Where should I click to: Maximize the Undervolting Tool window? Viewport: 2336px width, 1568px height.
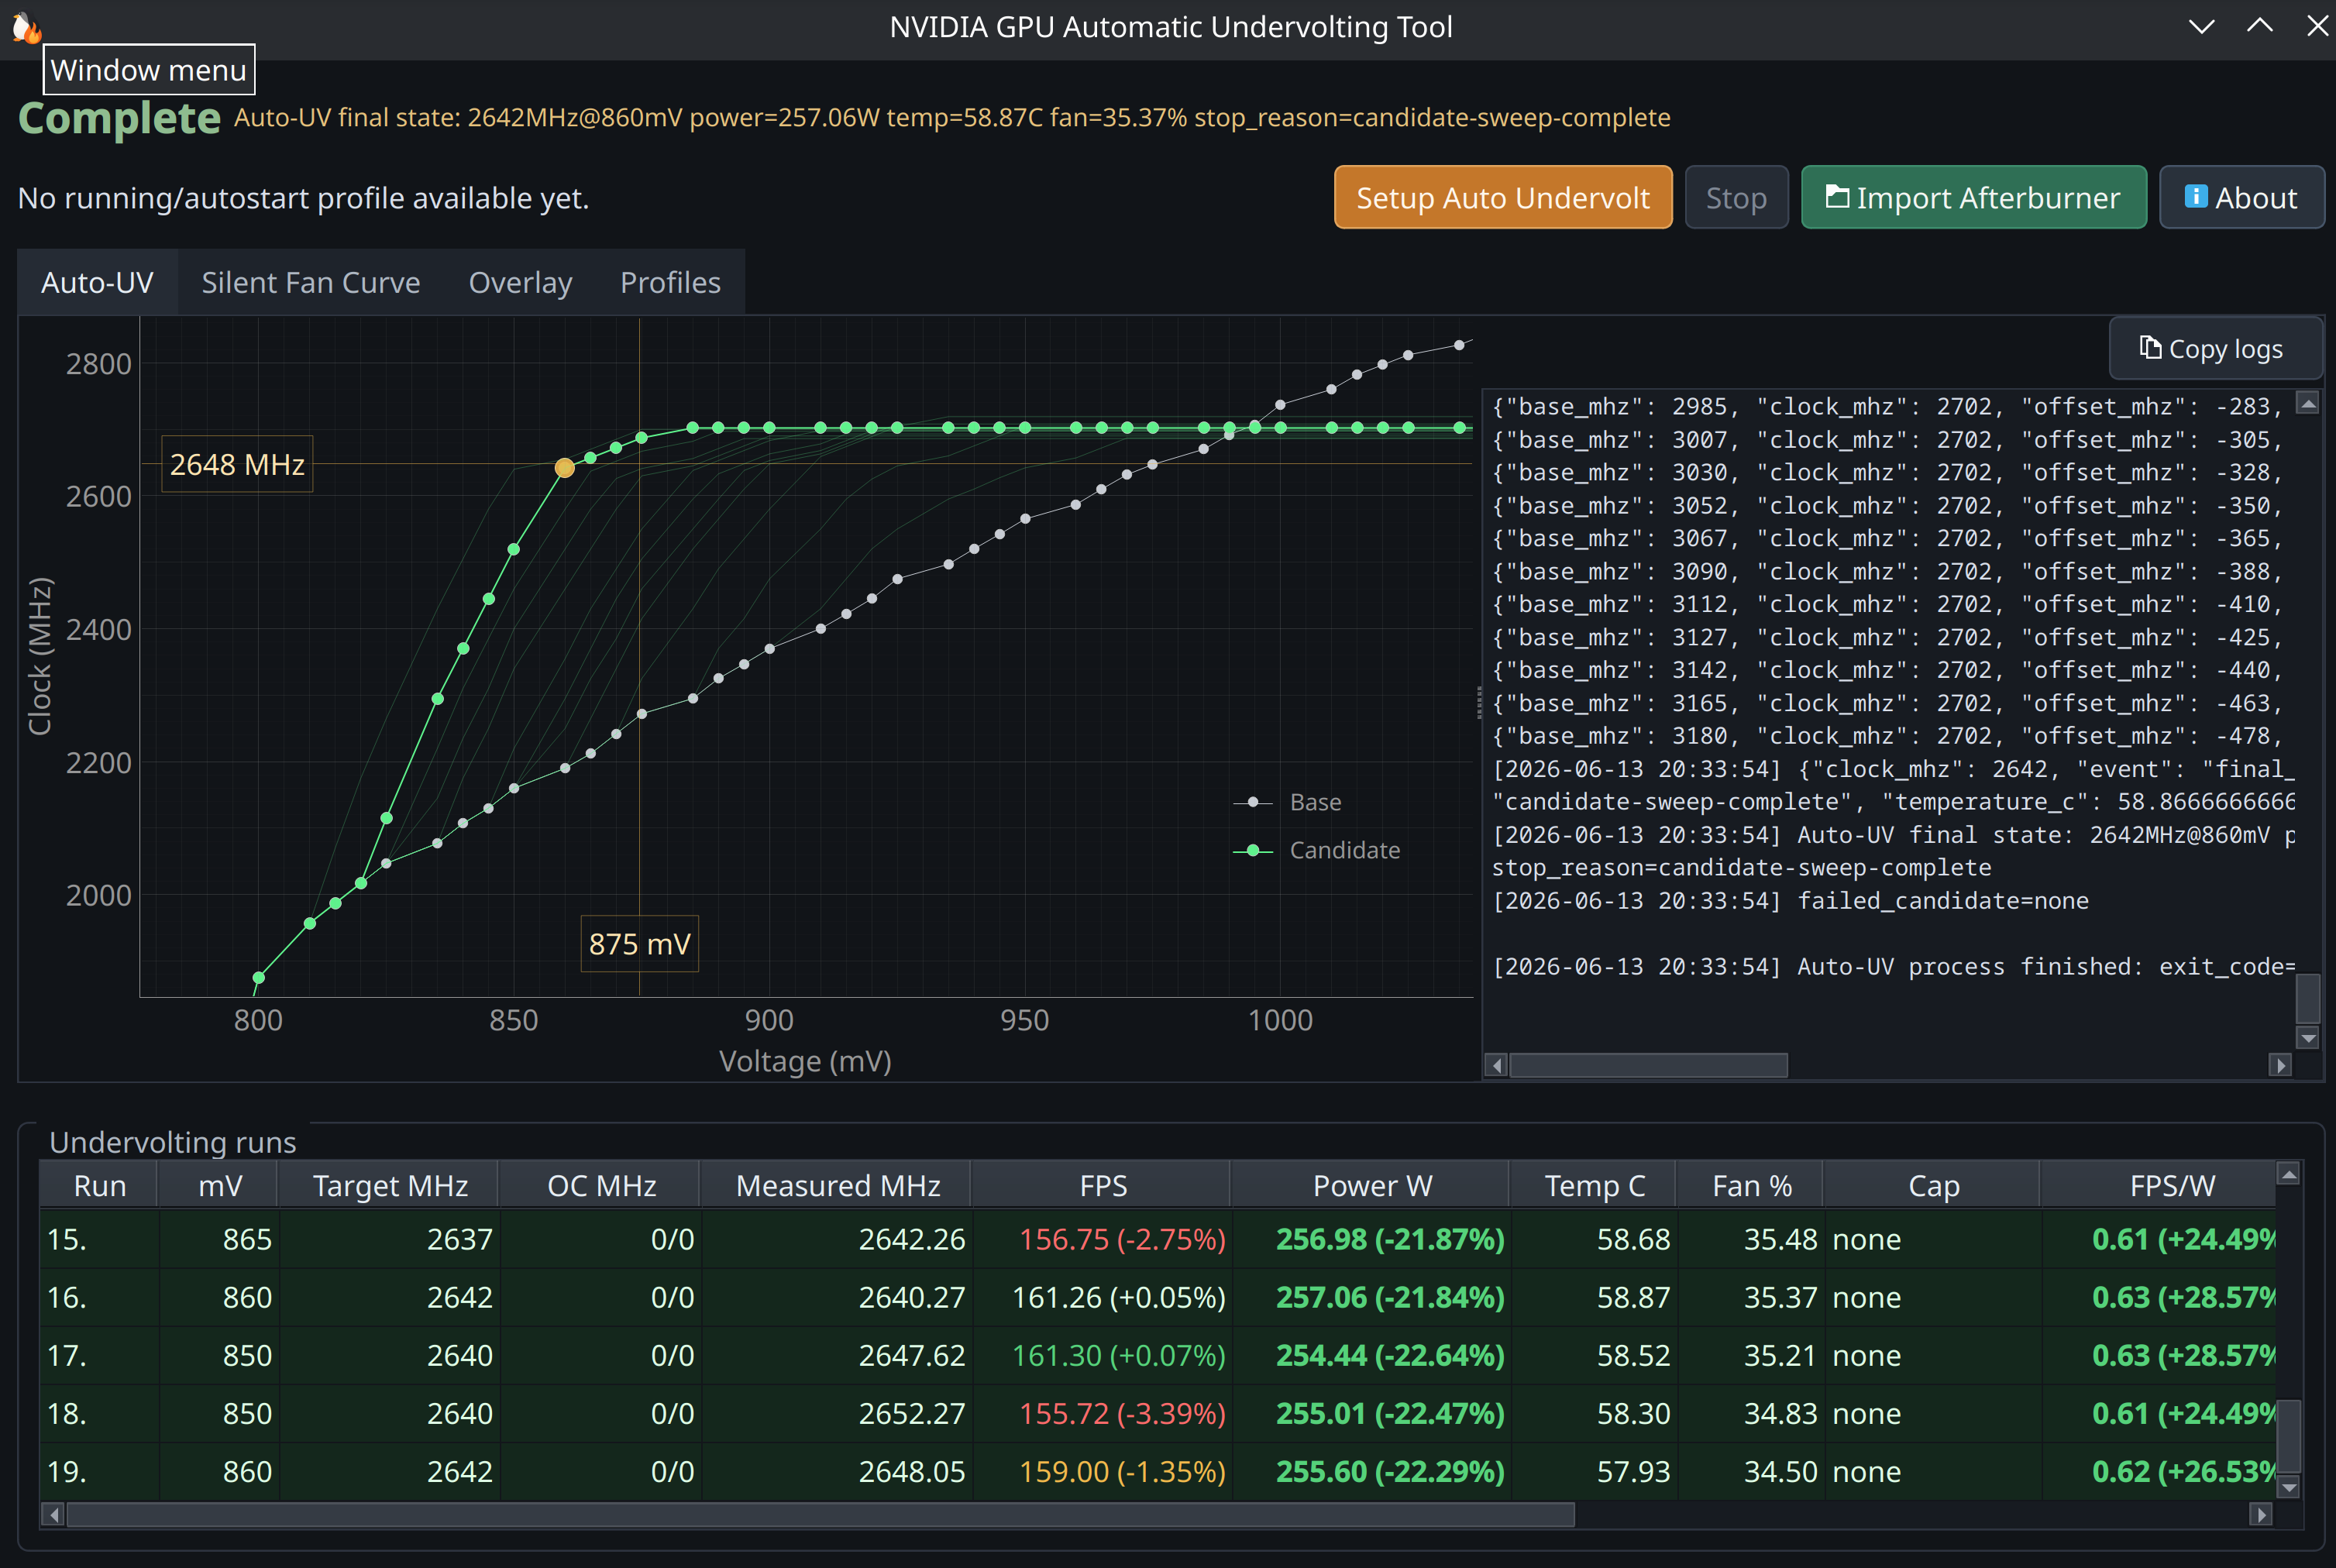pyautogui.click(x=2260, y=27)
